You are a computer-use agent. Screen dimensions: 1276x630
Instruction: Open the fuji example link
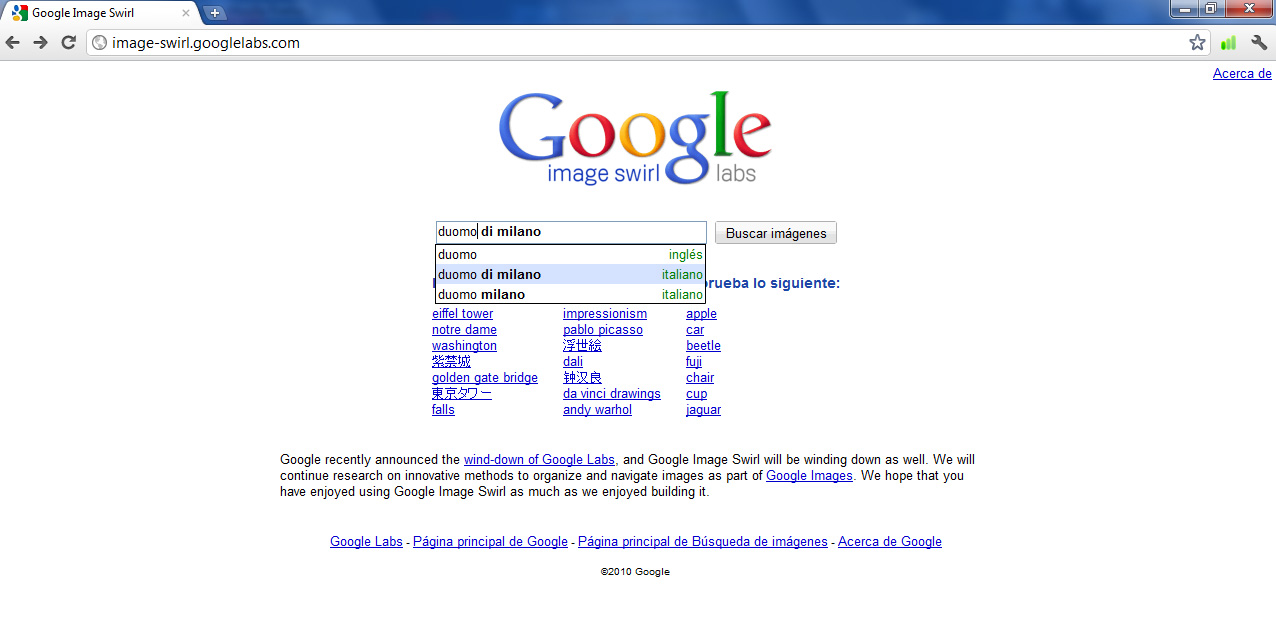point(694,362)
